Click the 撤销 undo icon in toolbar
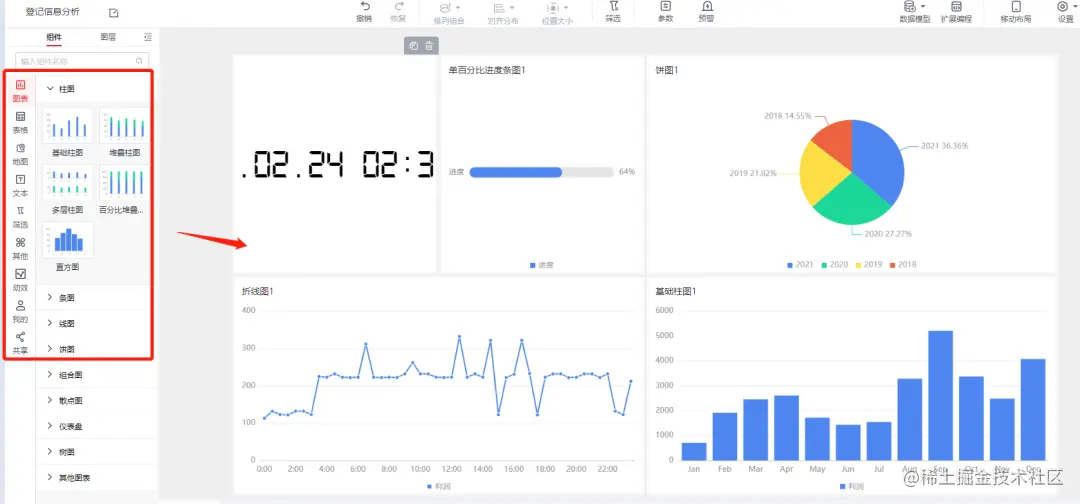Viewport: 1080px width, 504px height. tap(364, 6)
